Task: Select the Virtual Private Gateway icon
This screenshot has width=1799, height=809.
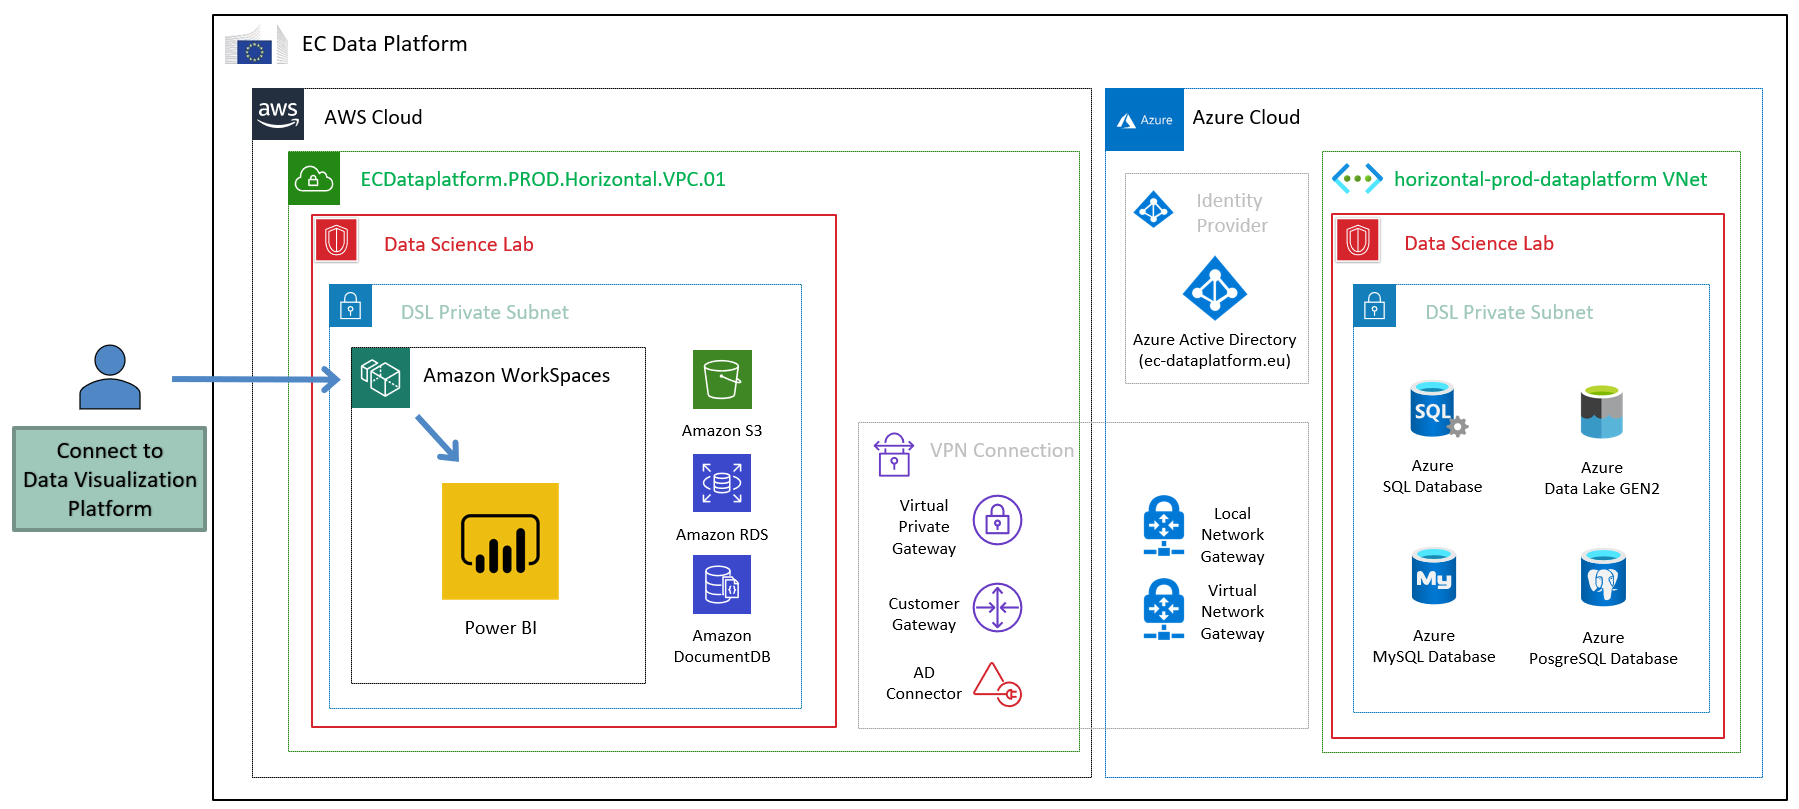Action: (x=998, y=520)
